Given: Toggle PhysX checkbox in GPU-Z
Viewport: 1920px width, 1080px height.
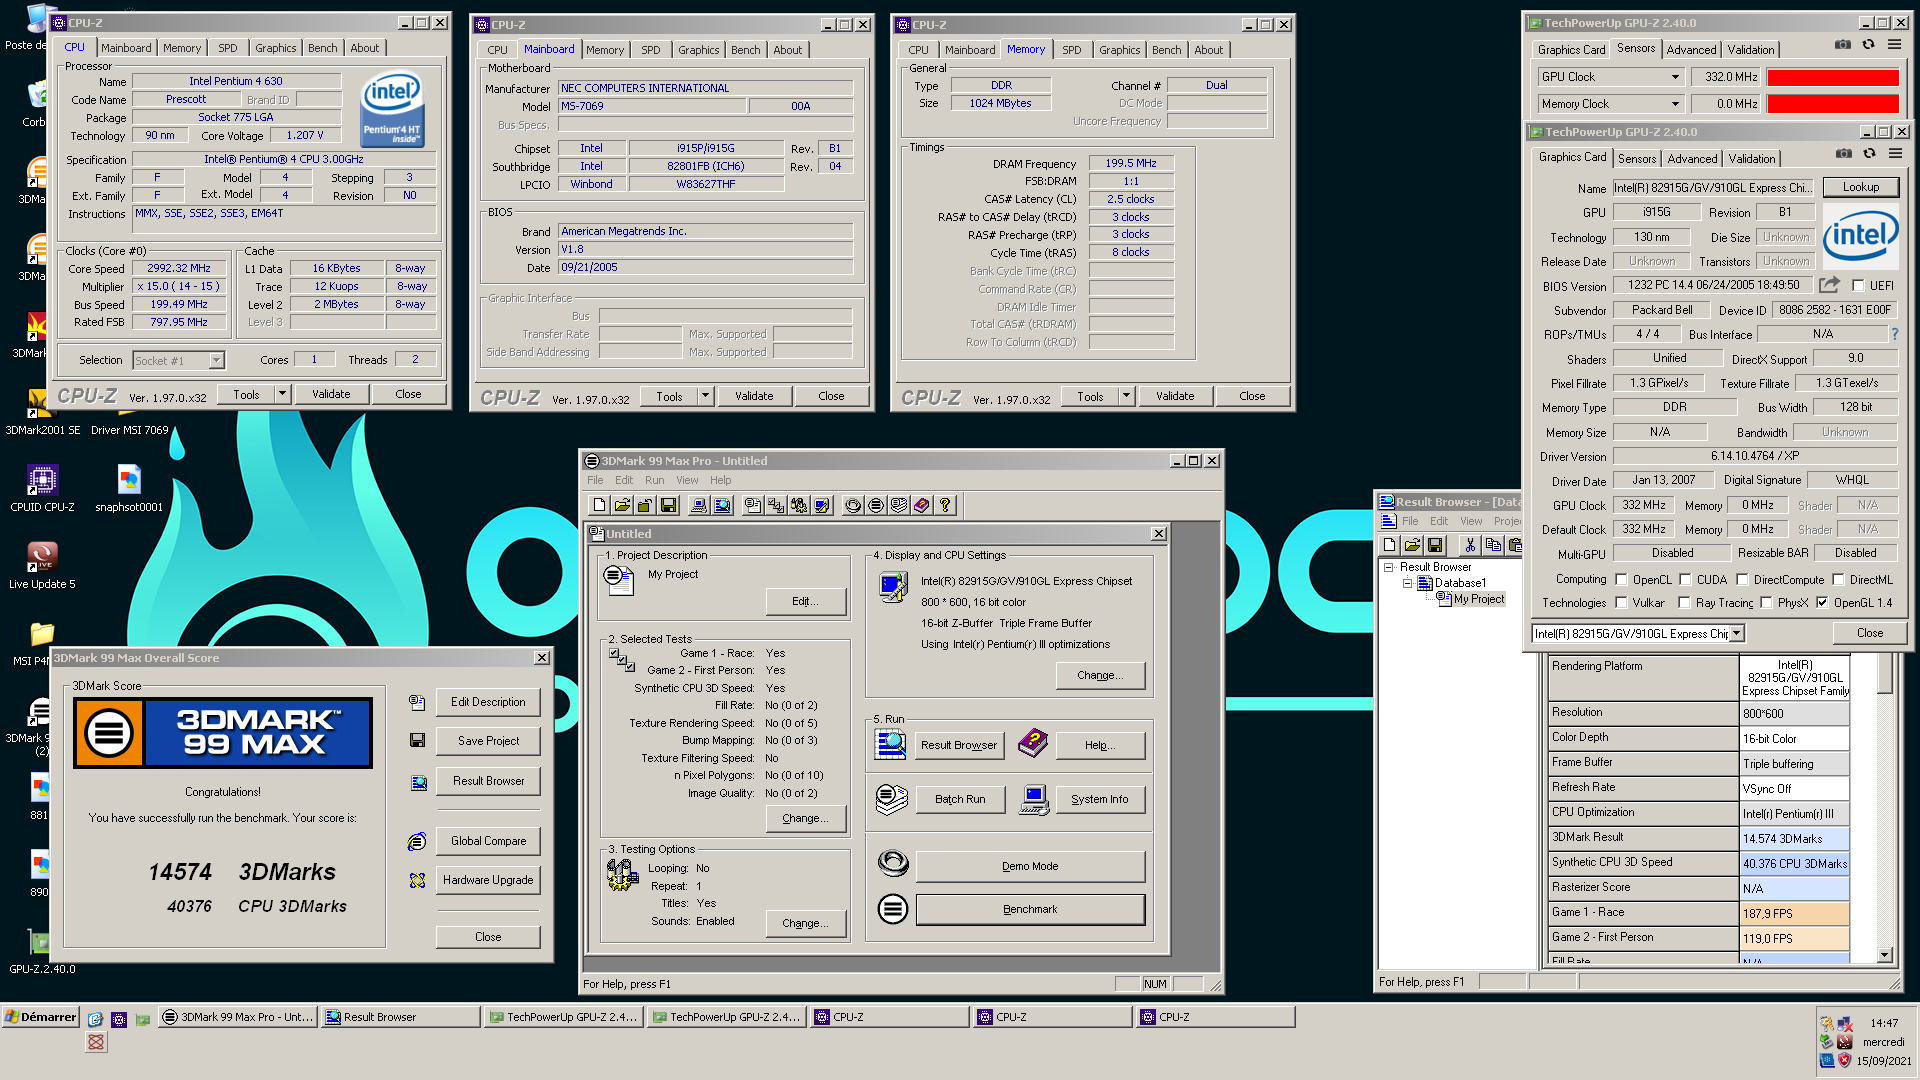Looking at the screenshot, I should click(1766, 602).
